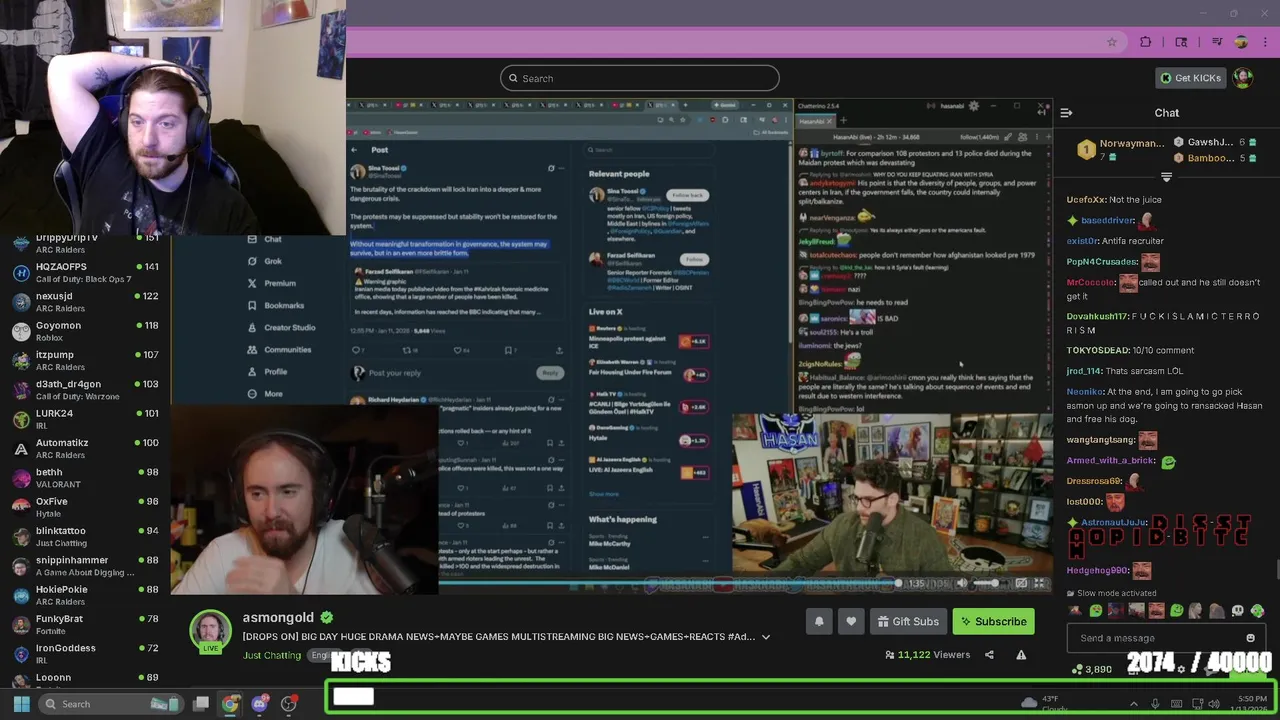The height and width of the screenshot is (720, 1280).
Task: Adjust the embedded video volume slider
Action: (988, 583)
